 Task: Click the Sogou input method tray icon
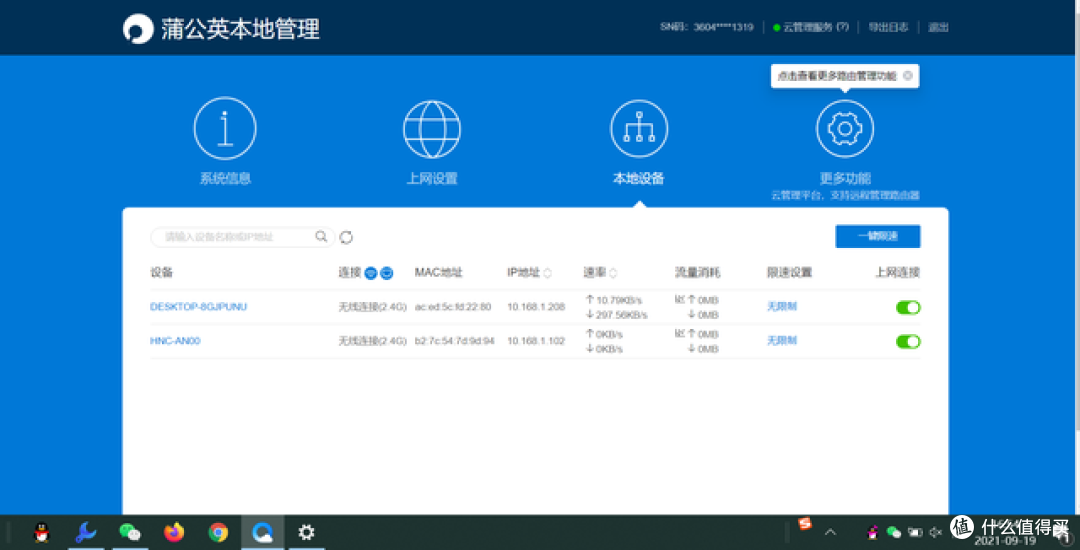click(x=805, y=524)
